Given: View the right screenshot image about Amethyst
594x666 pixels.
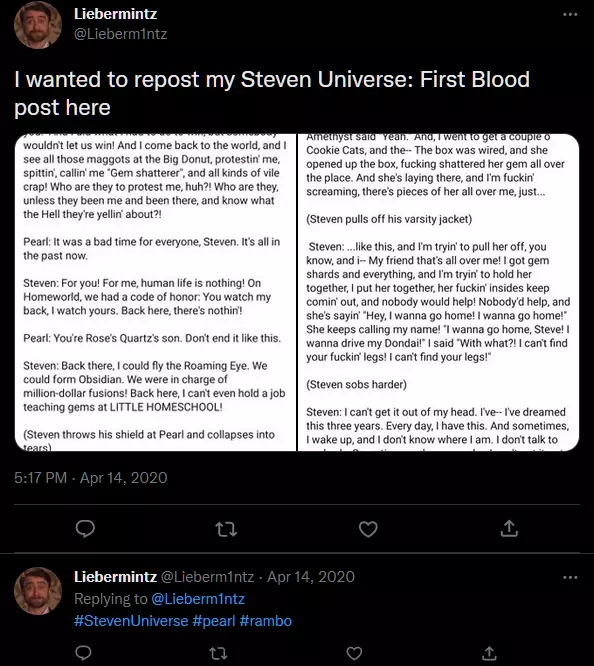Looking at the screenshot, I should click(x=438, y=292).
